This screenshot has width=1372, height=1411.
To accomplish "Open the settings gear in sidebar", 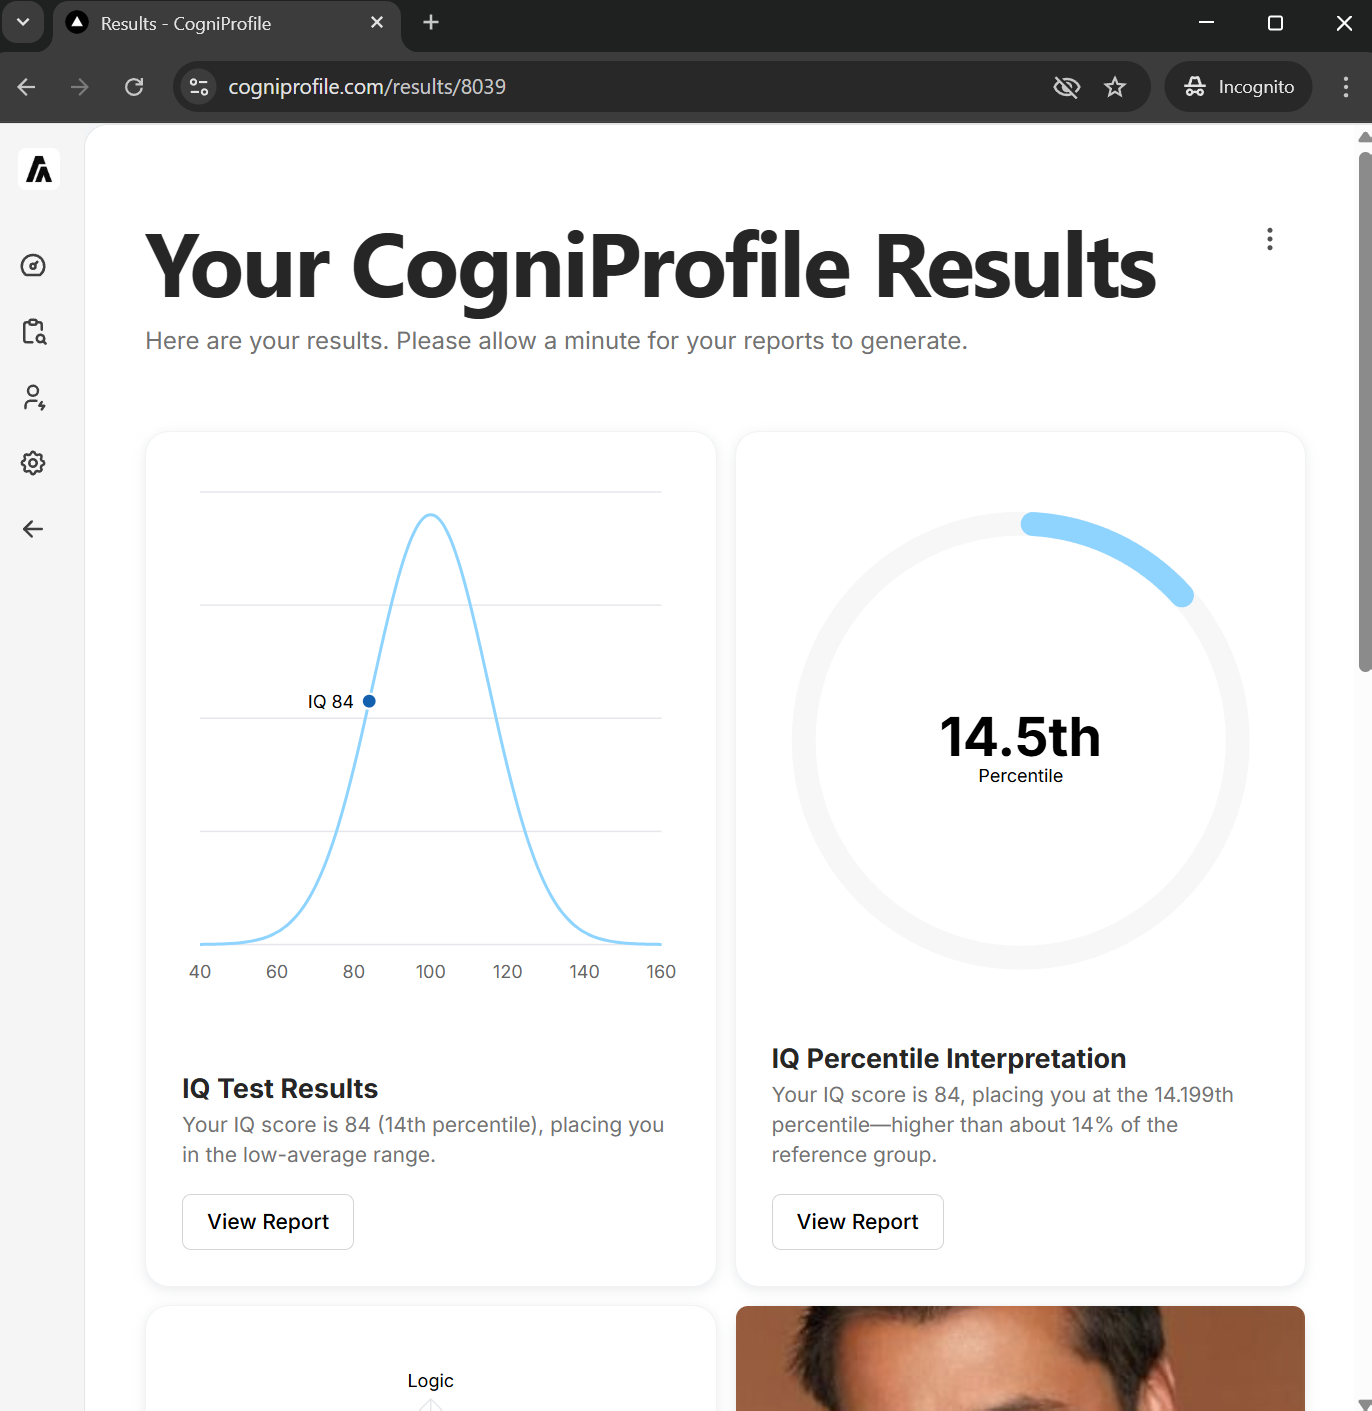I will click(33, 463).
